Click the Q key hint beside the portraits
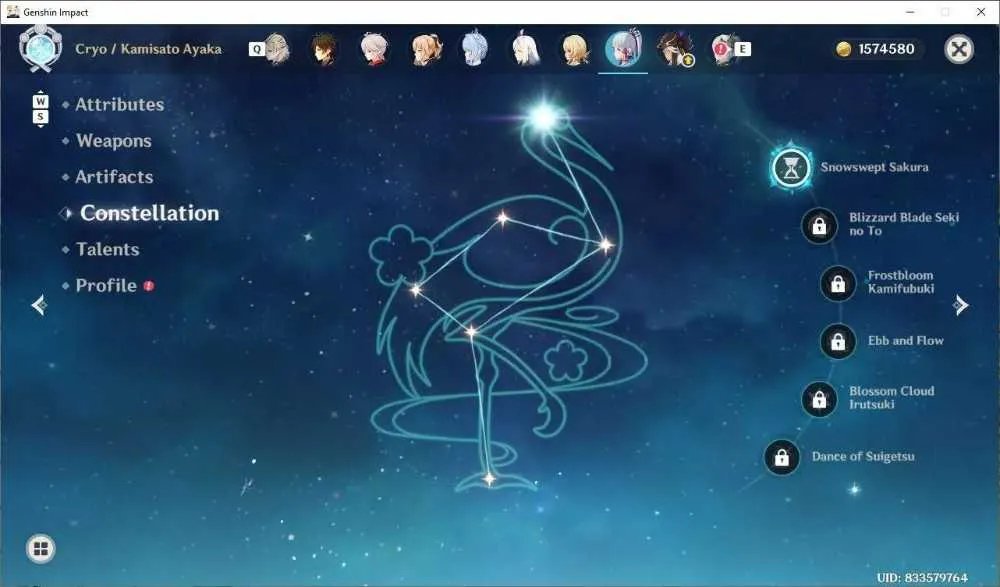The image size is (1000, 587). 256,49
